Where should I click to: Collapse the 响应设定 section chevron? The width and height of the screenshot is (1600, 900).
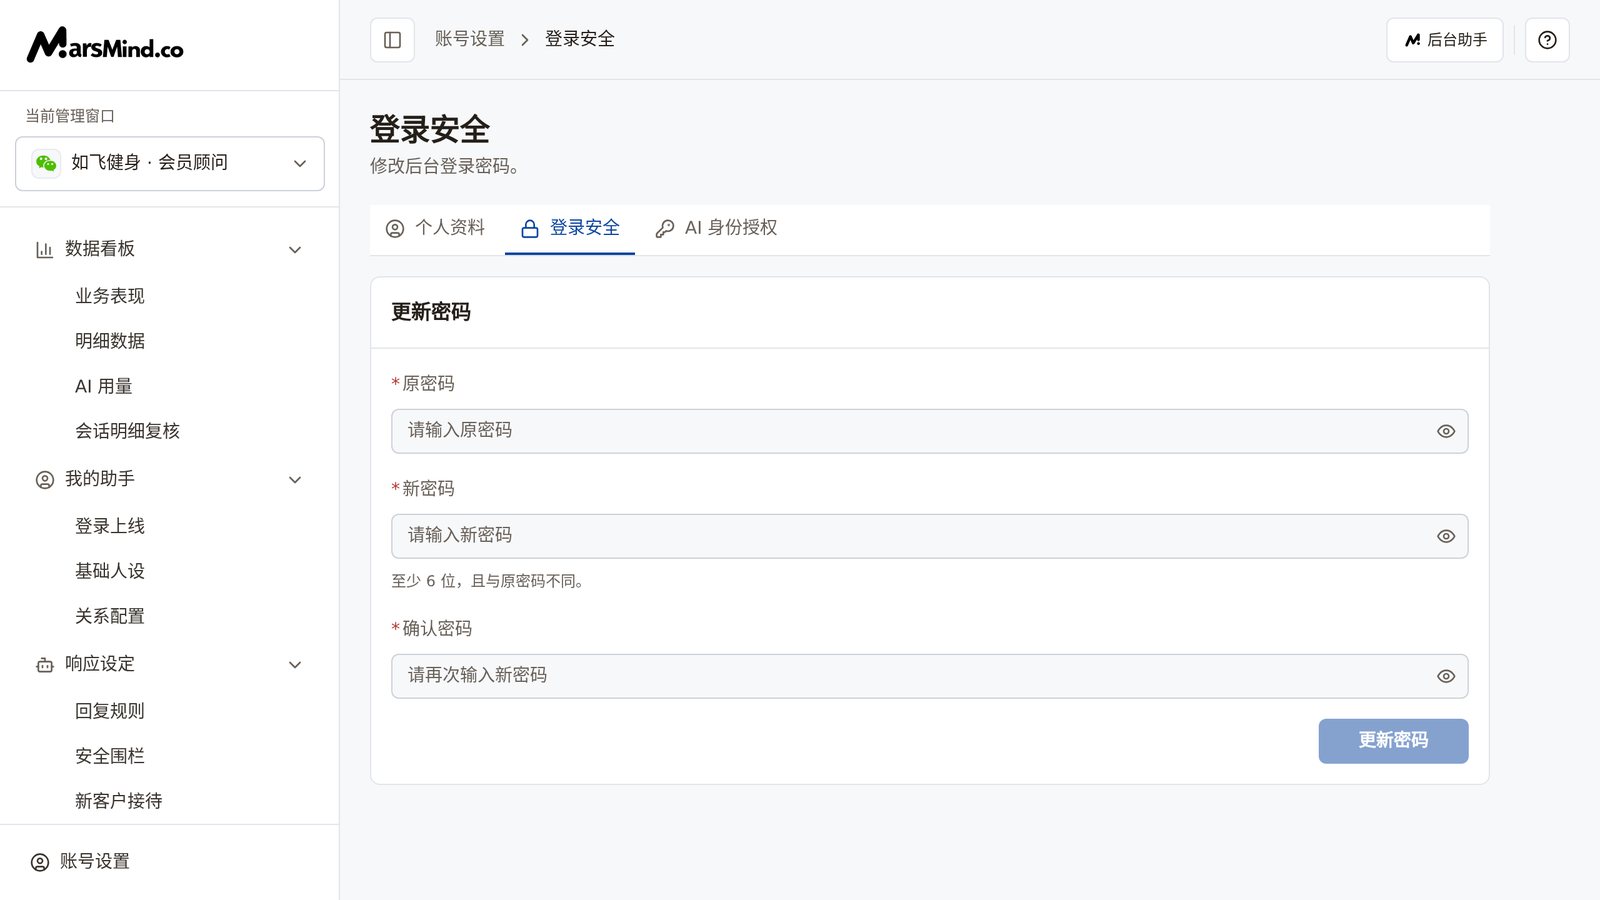click(x=295, y=665)
